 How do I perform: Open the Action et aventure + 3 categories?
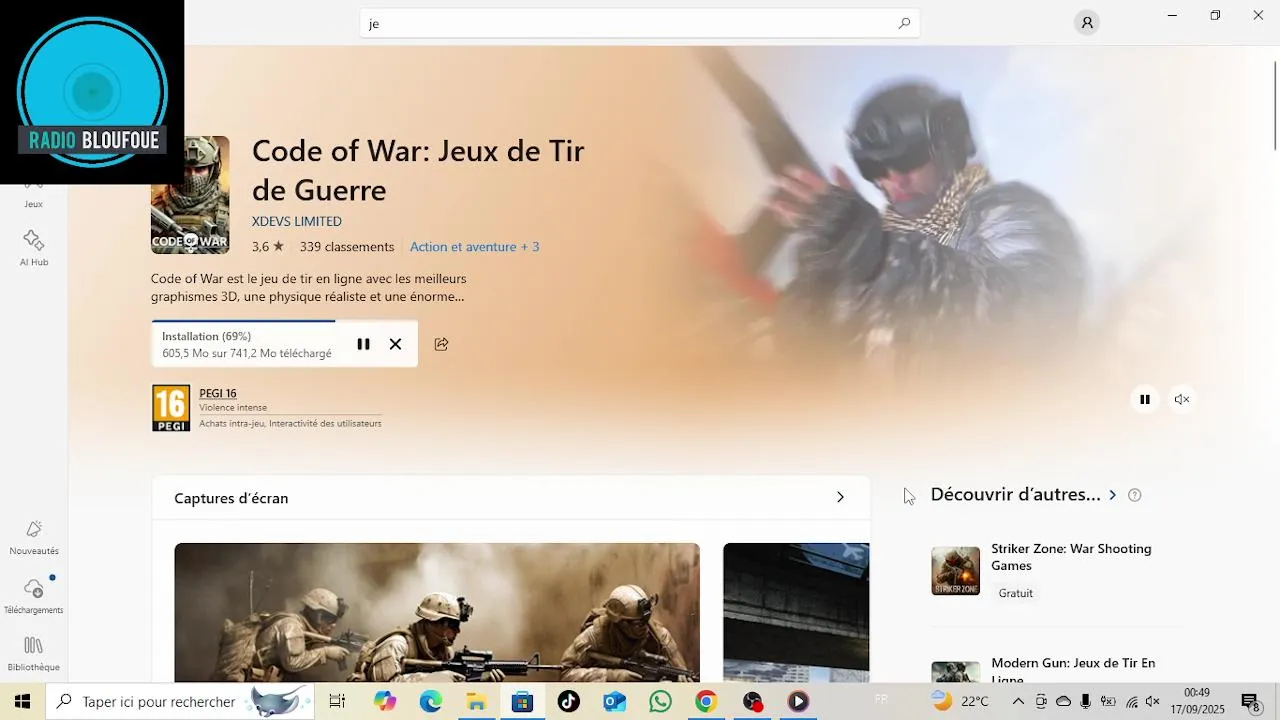pyautogui.click(x=474, y=247)
